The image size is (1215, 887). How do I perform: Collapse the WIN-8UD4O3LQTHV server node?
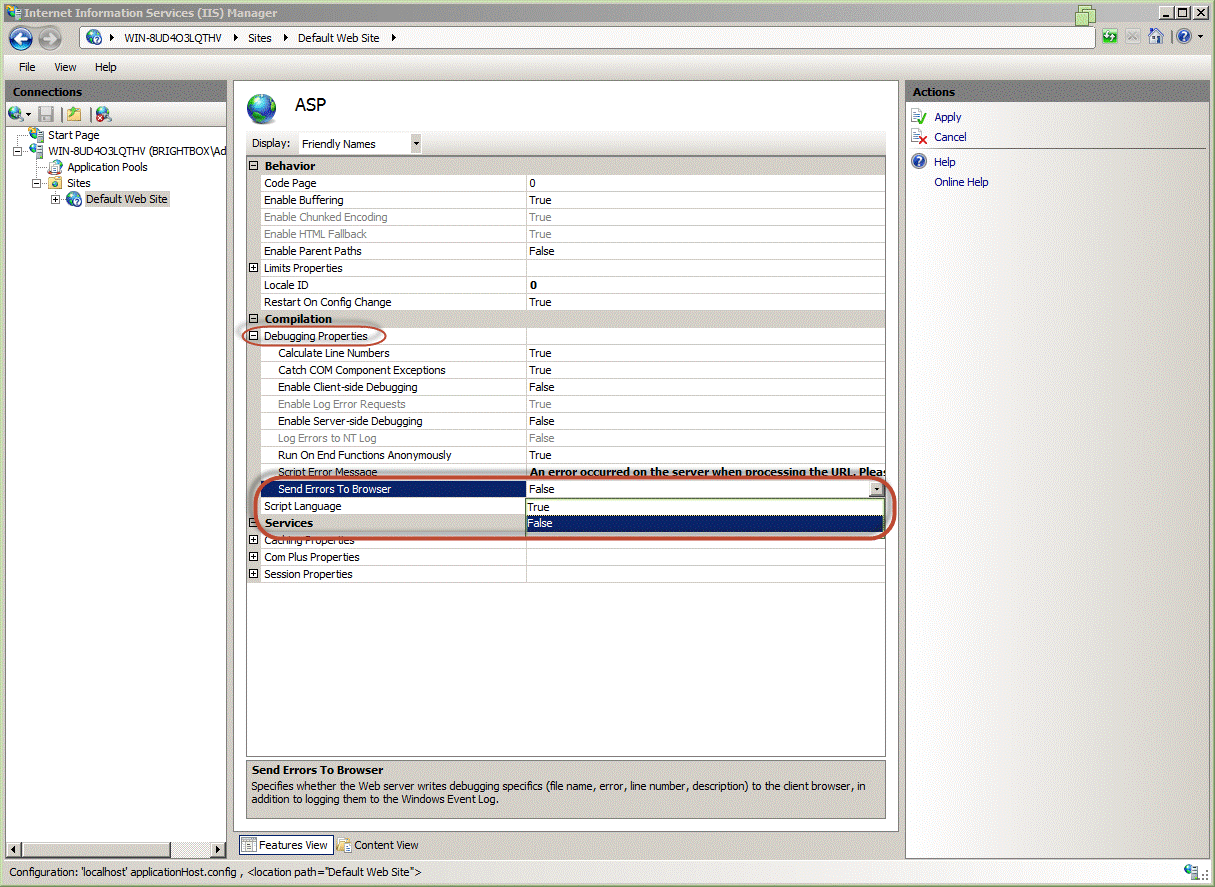tap(18, 151)
